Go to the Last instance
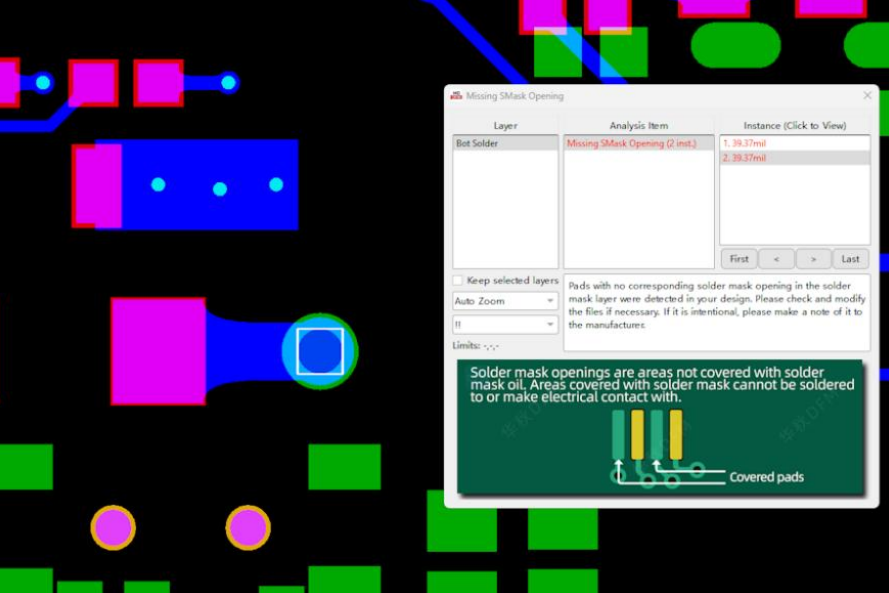 [850, 259]
